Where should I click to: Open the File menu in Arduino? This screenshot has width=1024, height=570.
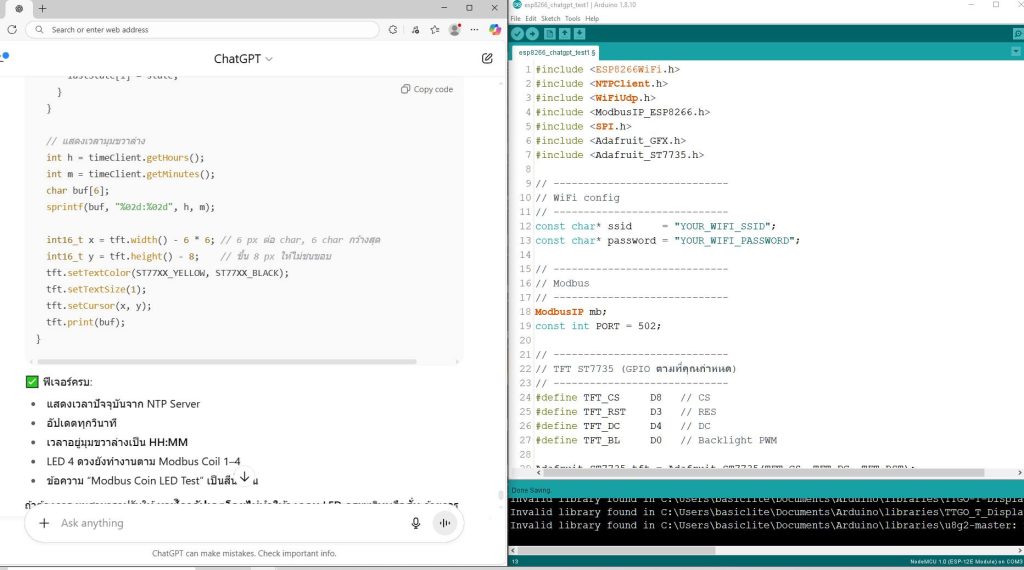point(515,18)
